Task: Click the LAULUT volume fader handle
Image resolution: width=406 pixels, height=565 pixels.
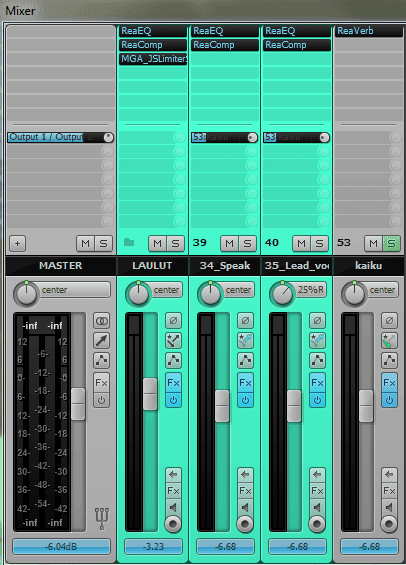Action: (x=150, y=394)
